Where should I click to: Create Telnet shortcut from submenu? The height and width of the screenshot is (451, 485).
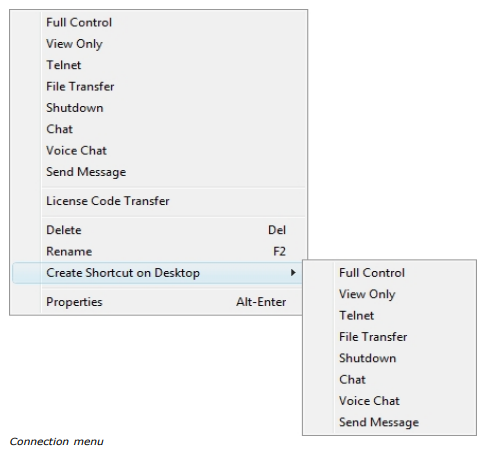389,316
